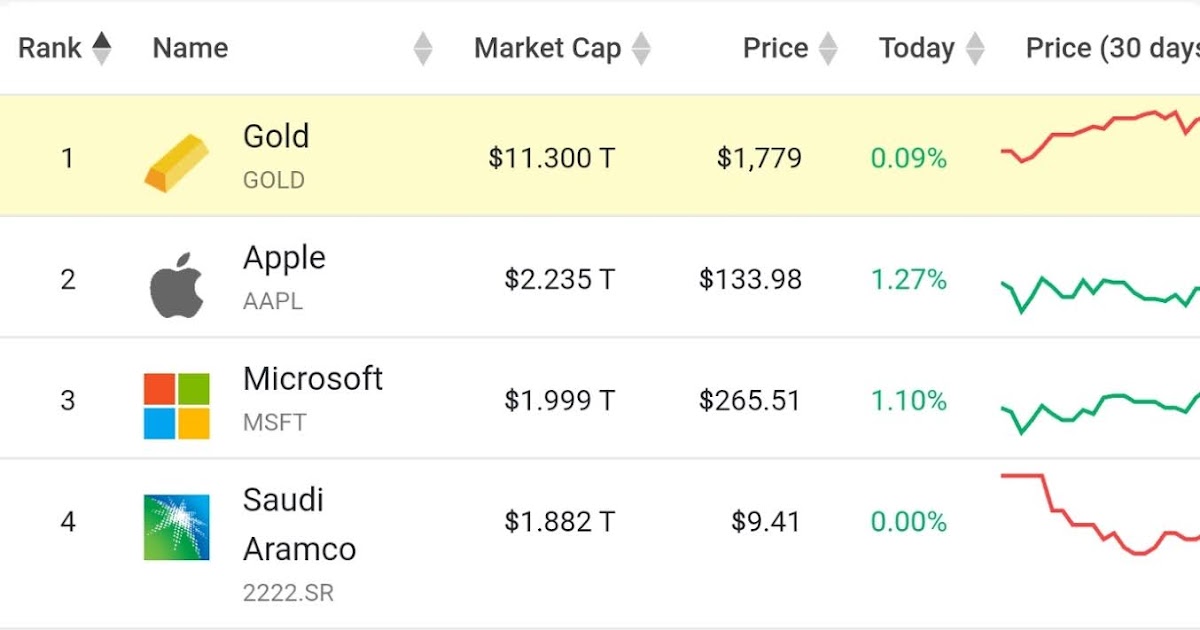Click the Market Cap column header
This screenshot has width=1200, height=630.
547,47
